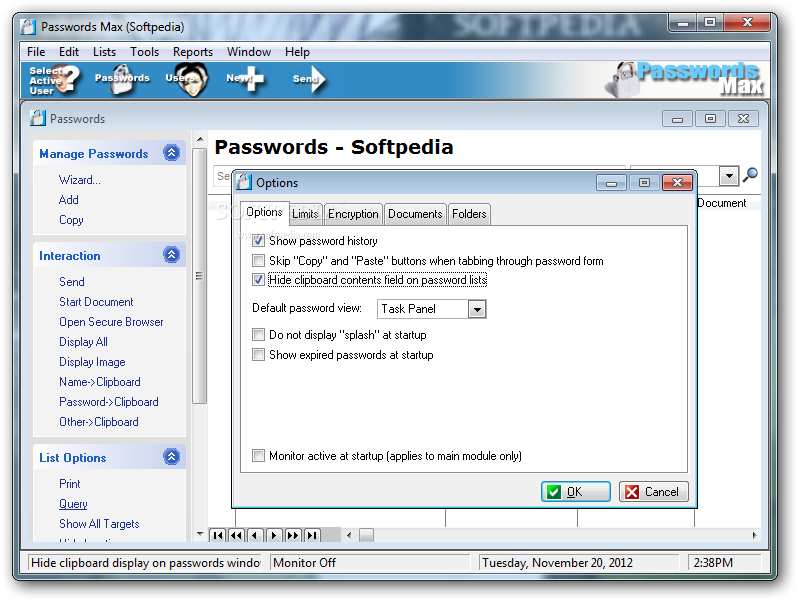Open the Tools menu

click(145, 52)
